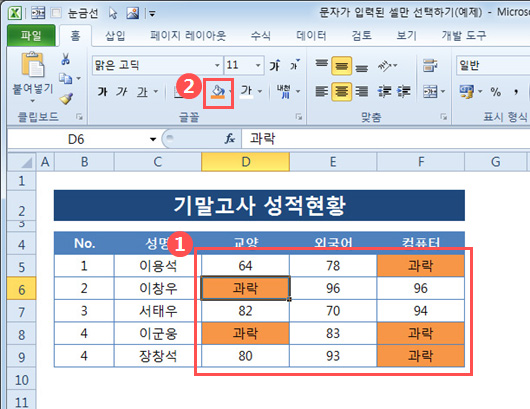530x409 pixels.
Task: Switch to the 수식 Formulas tab
Action: [261, 35]
